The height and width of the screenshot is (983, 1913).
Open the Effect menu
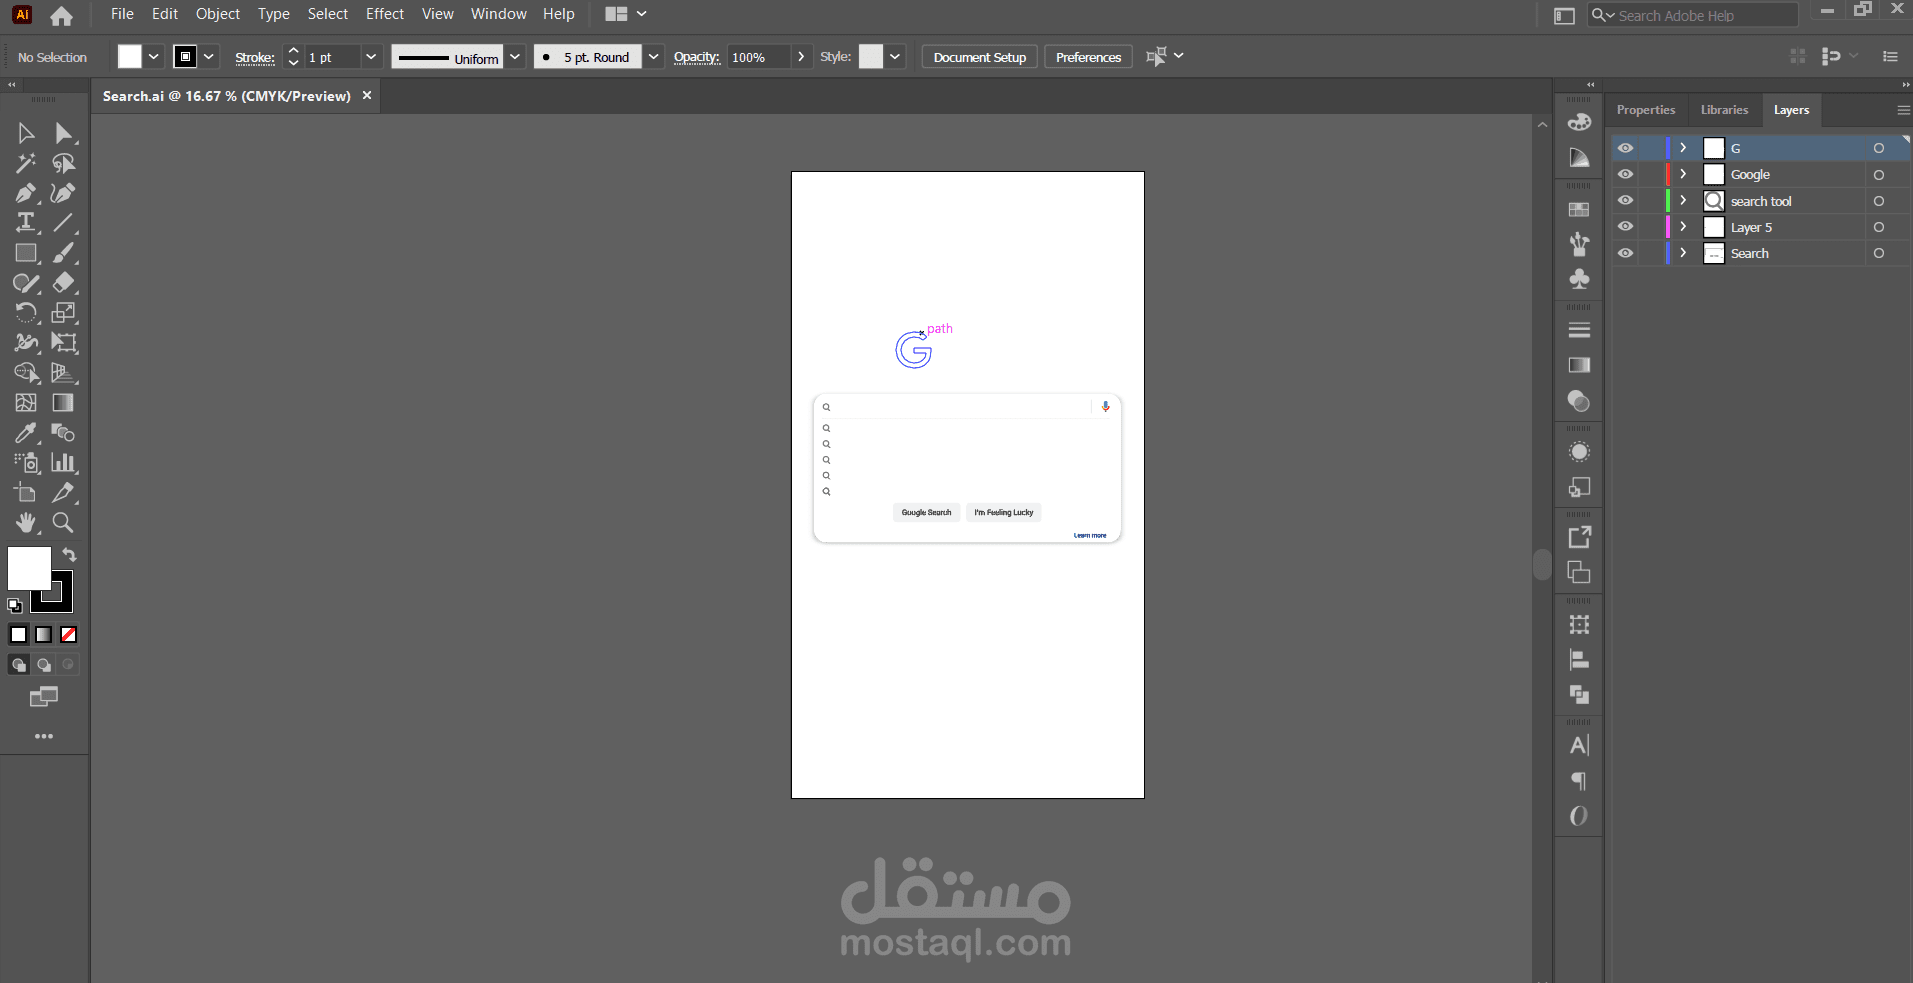tap(385, 14)
